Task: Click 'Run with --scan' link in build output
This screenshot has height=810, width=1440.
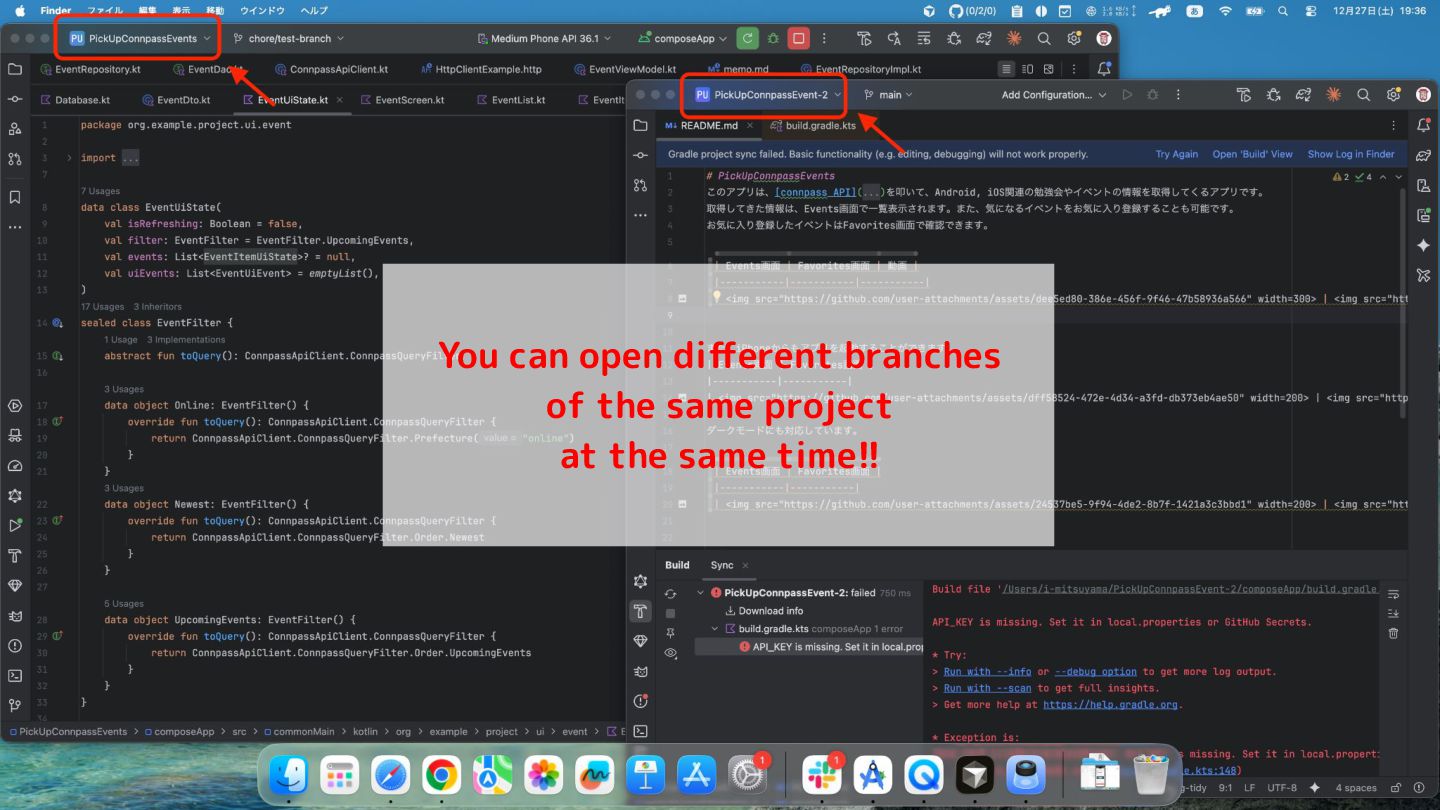Action: click(988, 688)
